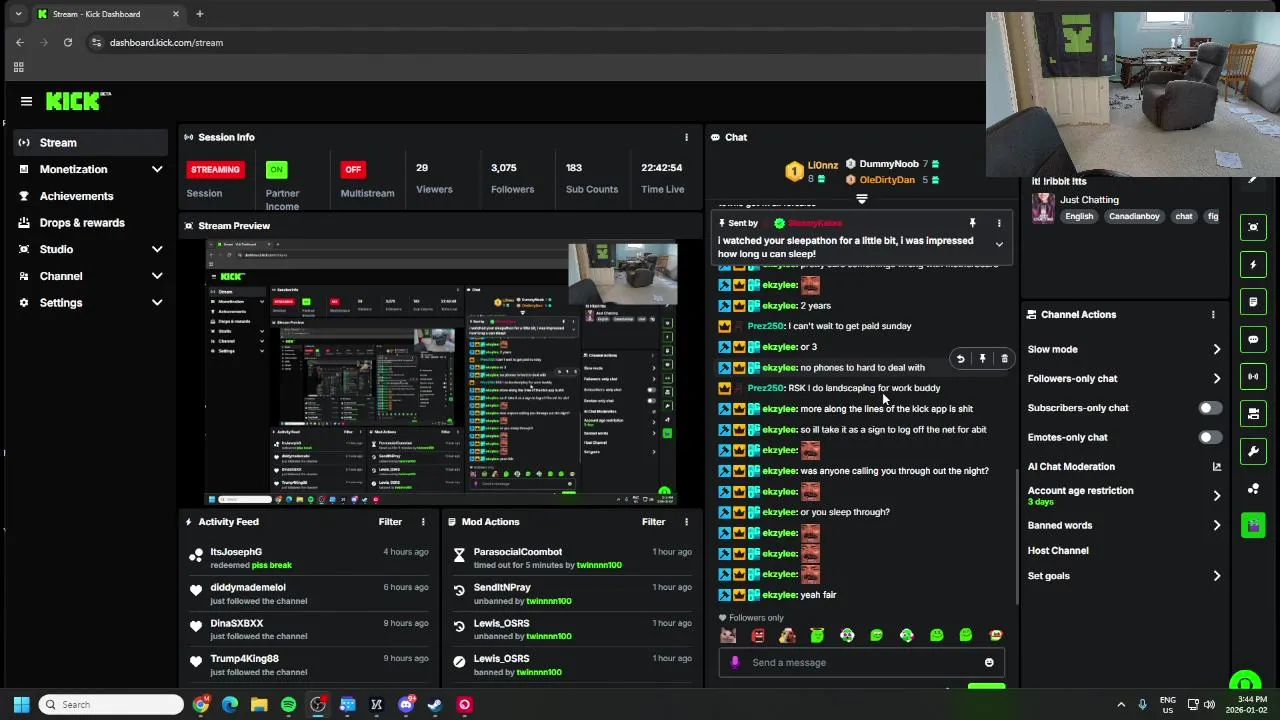Open a new browser tab
The image size is (1280, 720).
point(199,14)
